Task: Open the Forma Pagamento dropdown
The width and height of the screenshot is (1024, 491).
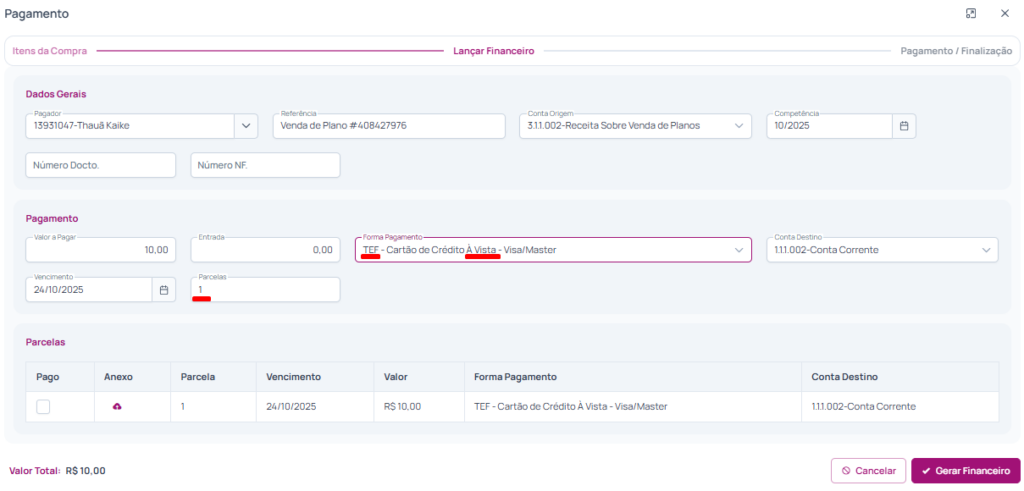Action: pos(552,250)
